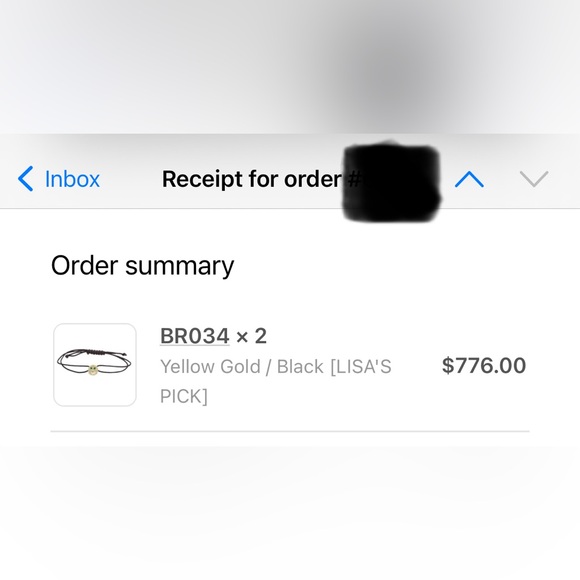Tap the gray down arrow for next message

pos(534,179)
